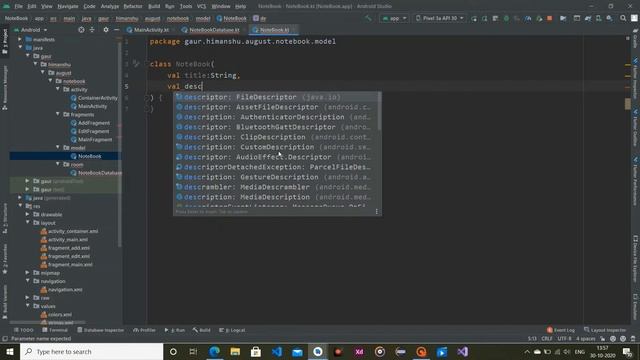Image resolution: width=640 pixels, height=360 pixels.
Task: Select NoteBookDatabase in project tree
Action: coord(96,173)
